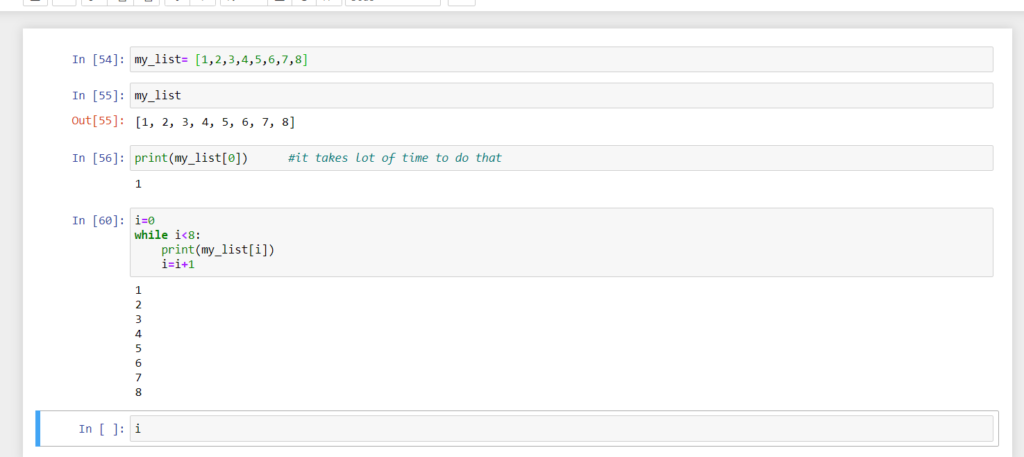Click the 'Out[55]:' output prompt

coord(98,121)
